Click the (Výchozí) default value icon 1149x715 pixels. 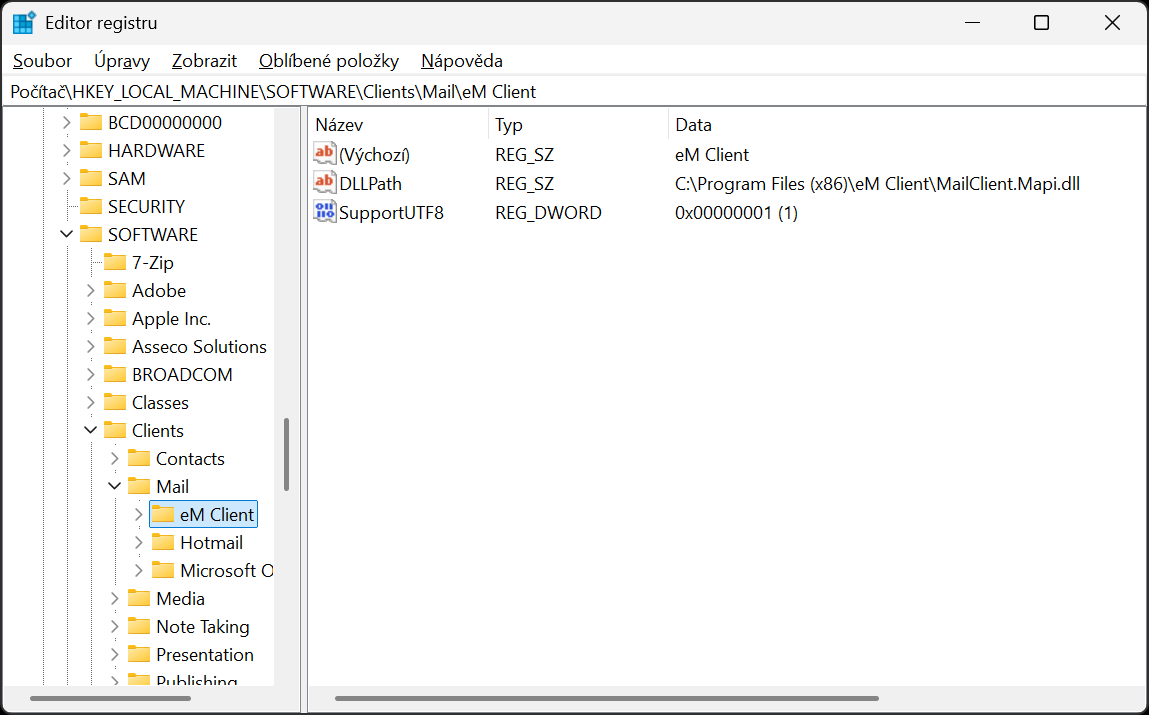point(325,154)
